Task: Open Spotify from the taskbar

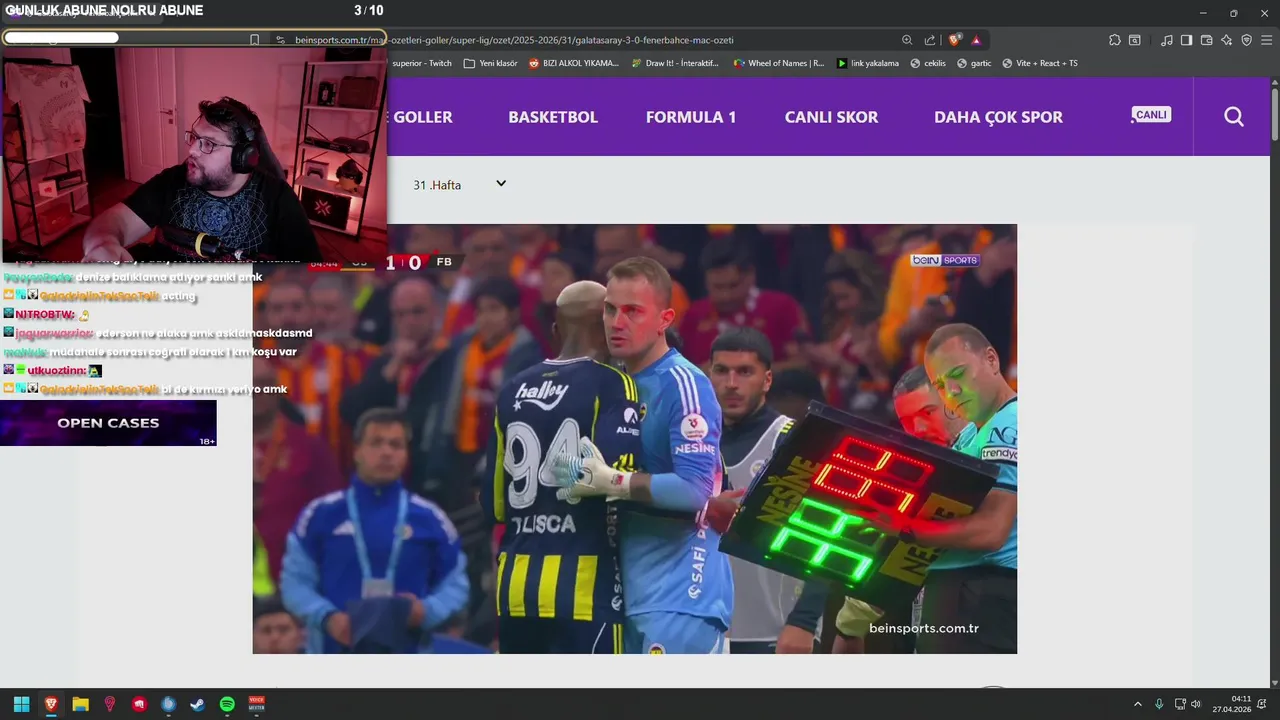Action: click(x=227, y=704)
